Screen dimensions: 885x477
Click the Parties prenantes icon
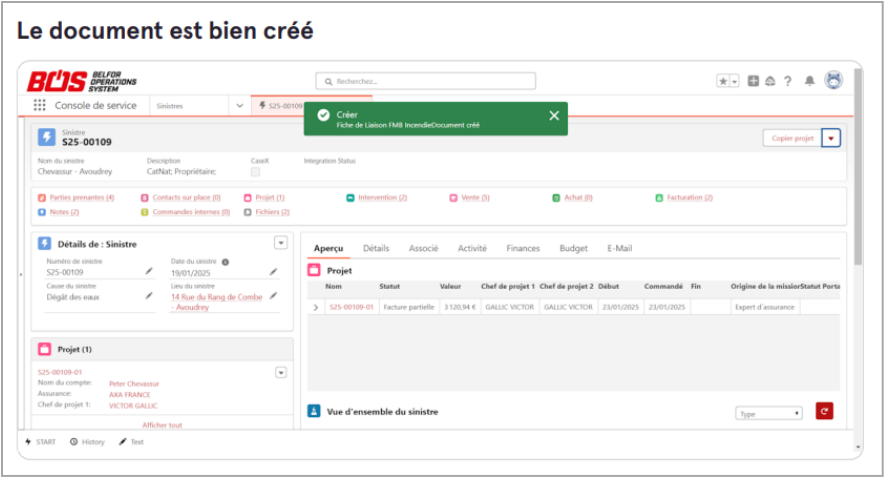[x=42, y=198]
